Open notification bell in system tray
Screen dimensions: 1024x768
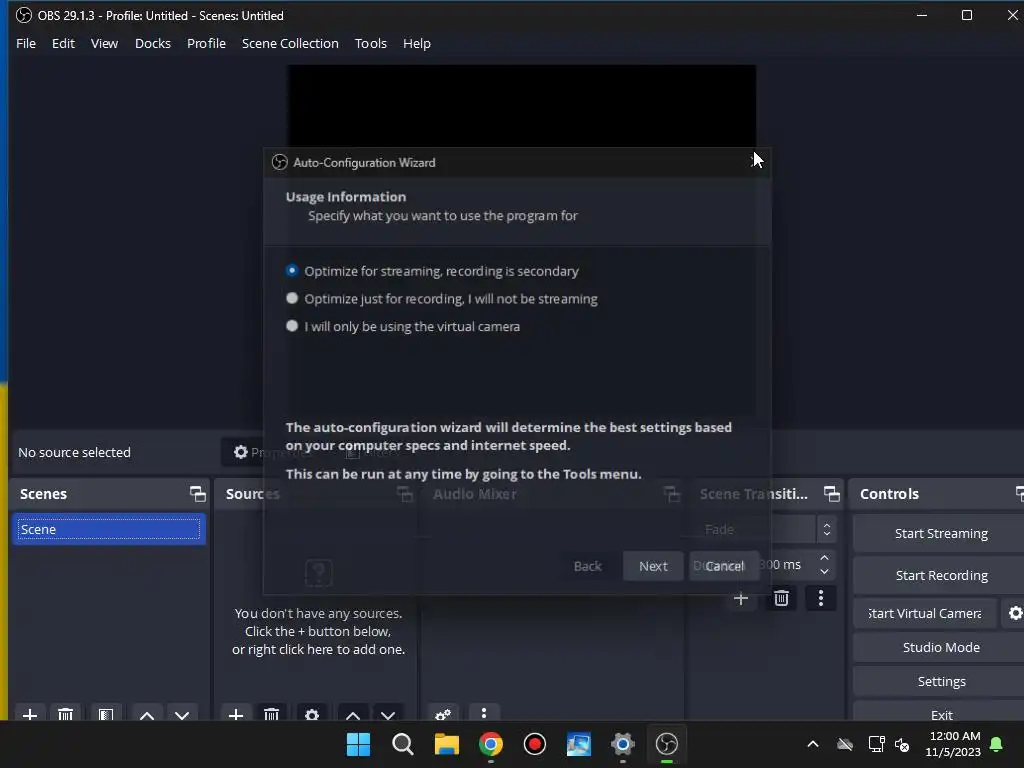[997, 744]
